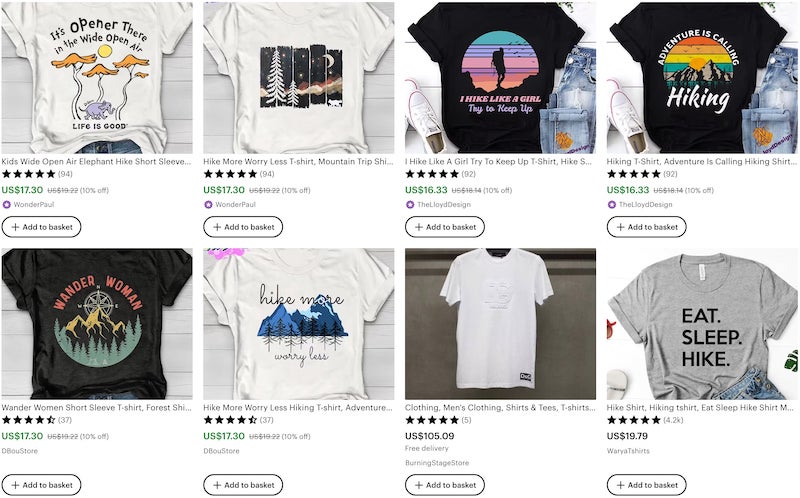The image size is (800, 498).
Task: Visit the BurningStageStore shop name
Action: (x=437, y=463)
